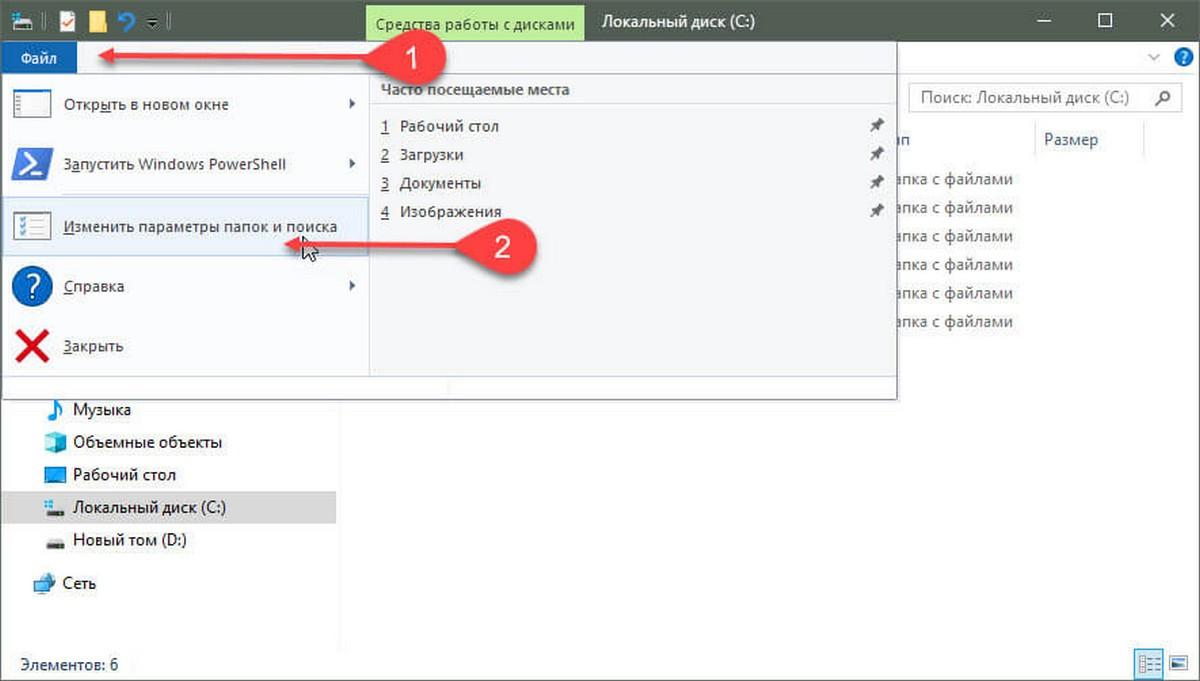
Task: Click the magnifier search icon
Action: pyautogui.click(x=1162, y=98)
